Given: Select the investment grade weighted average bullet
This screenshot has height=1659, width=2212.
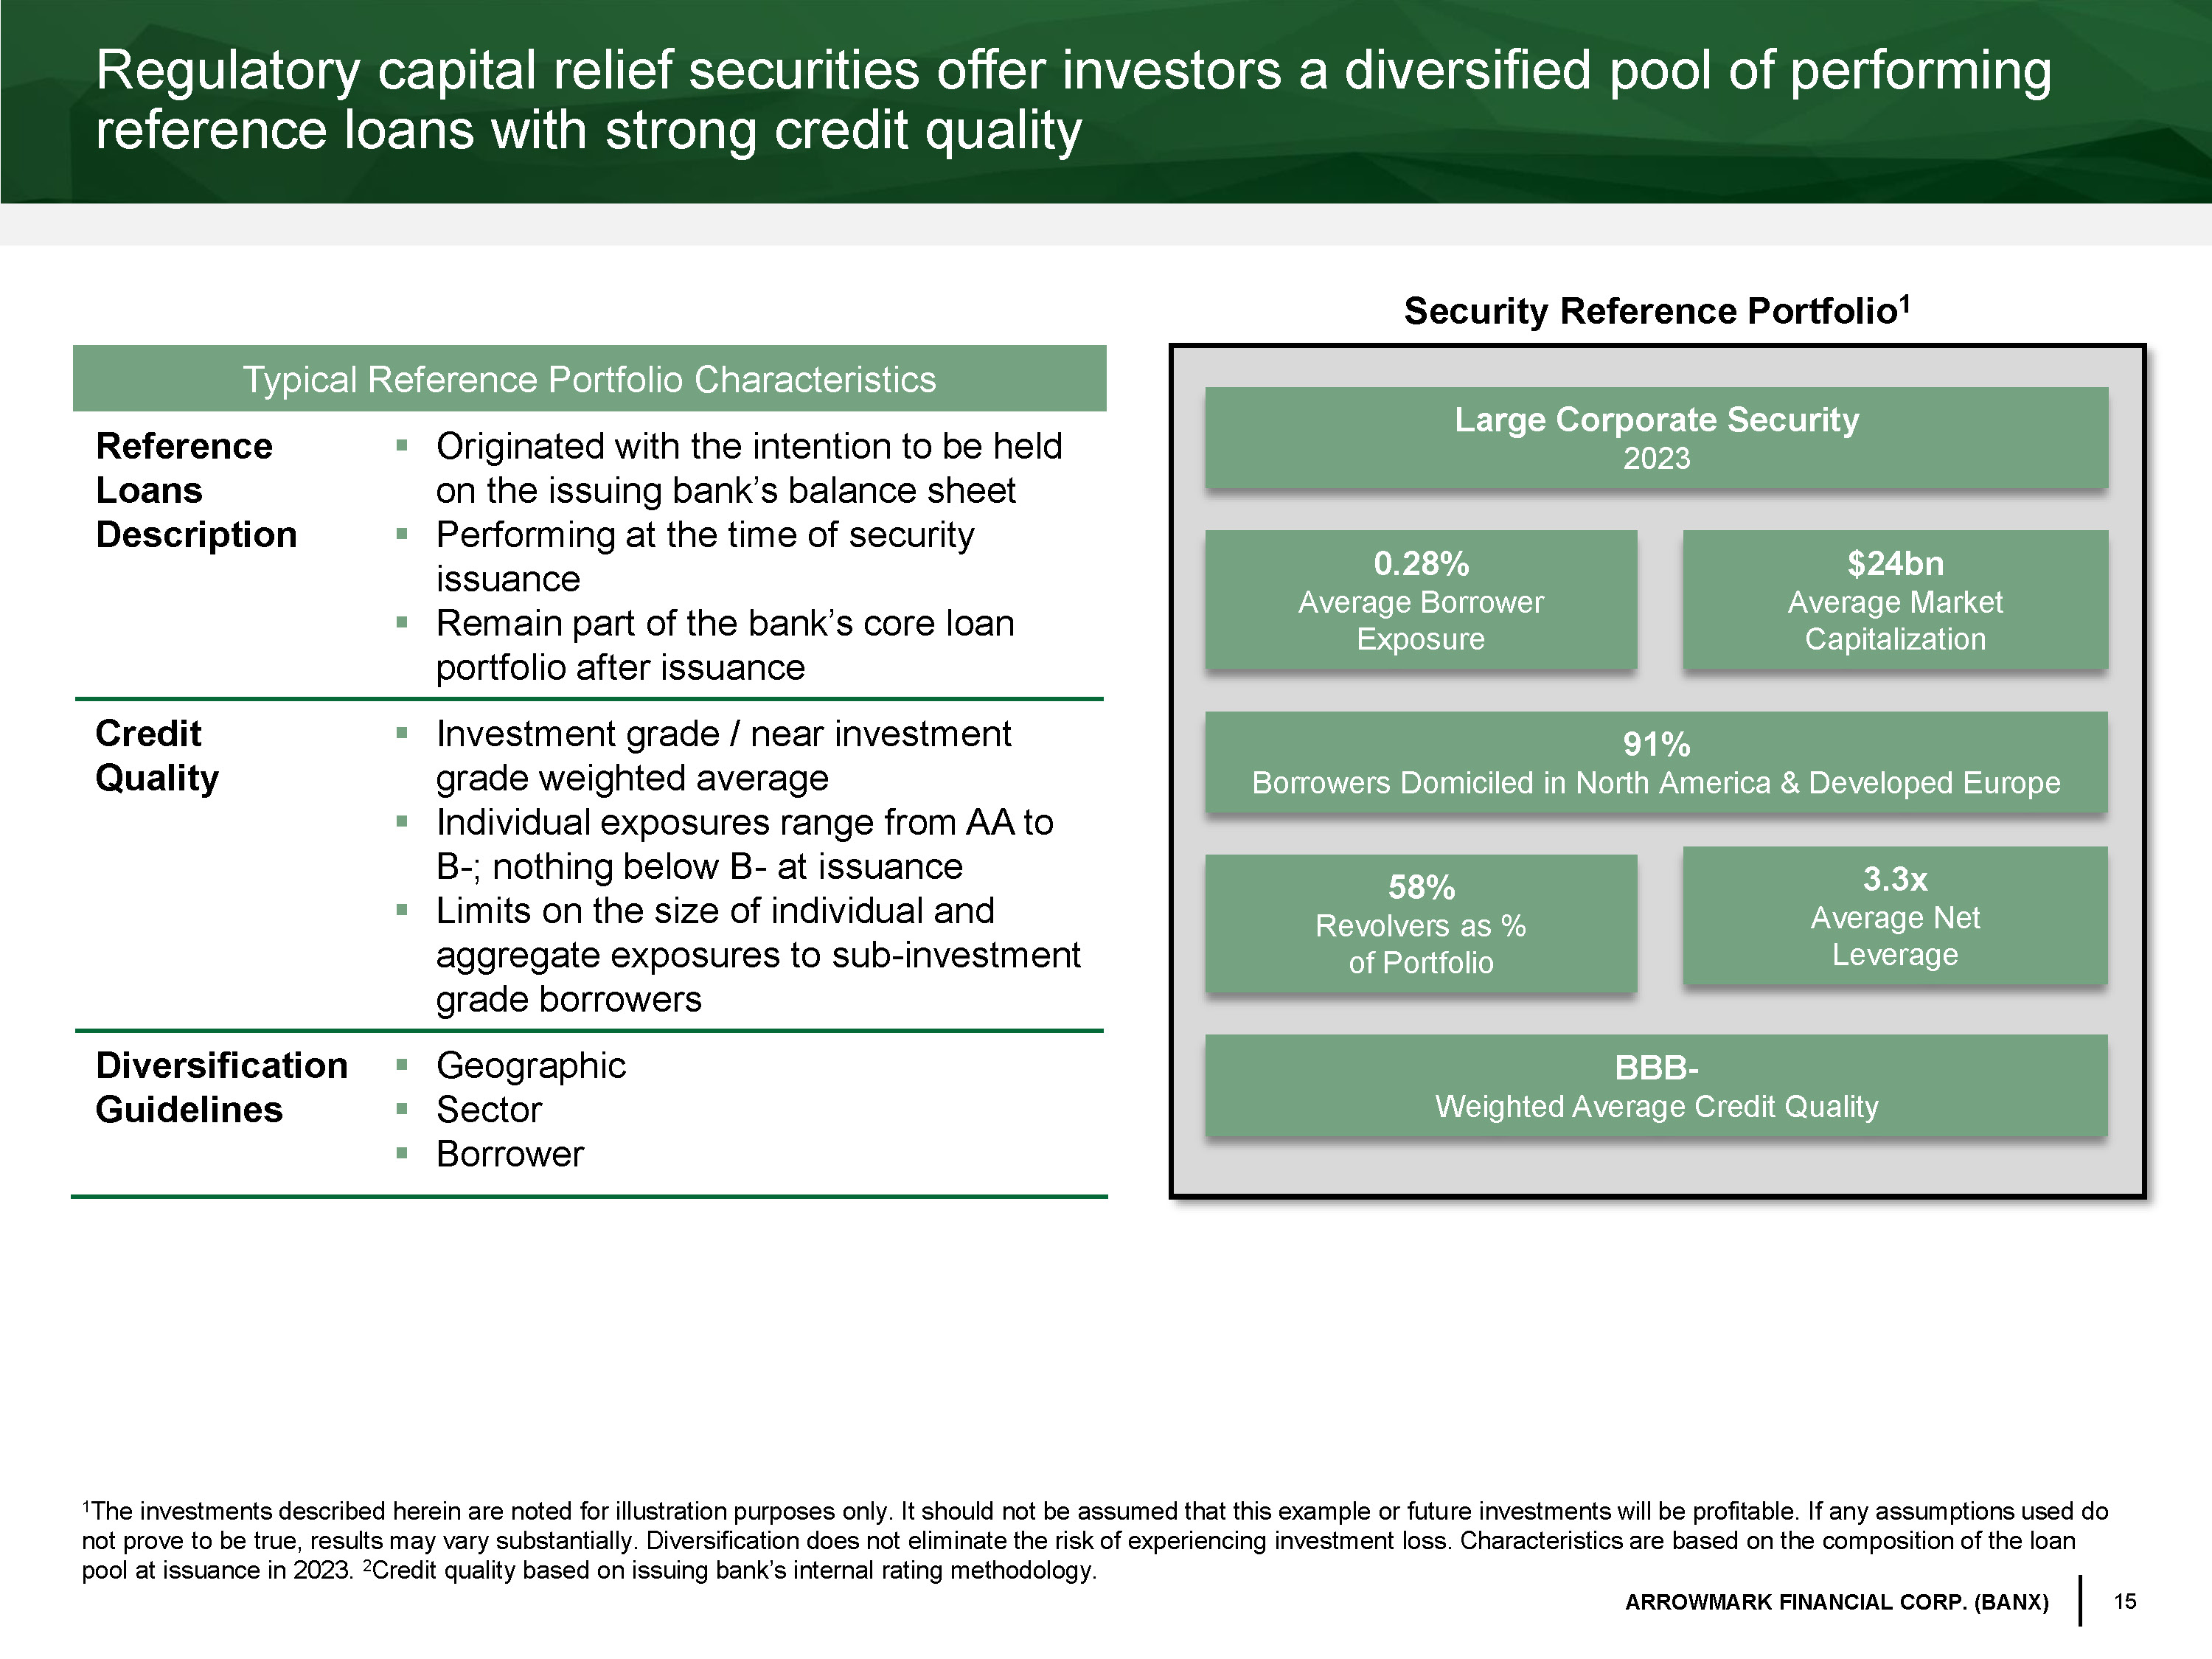Looking at the screenshot, I should [723, 756].
